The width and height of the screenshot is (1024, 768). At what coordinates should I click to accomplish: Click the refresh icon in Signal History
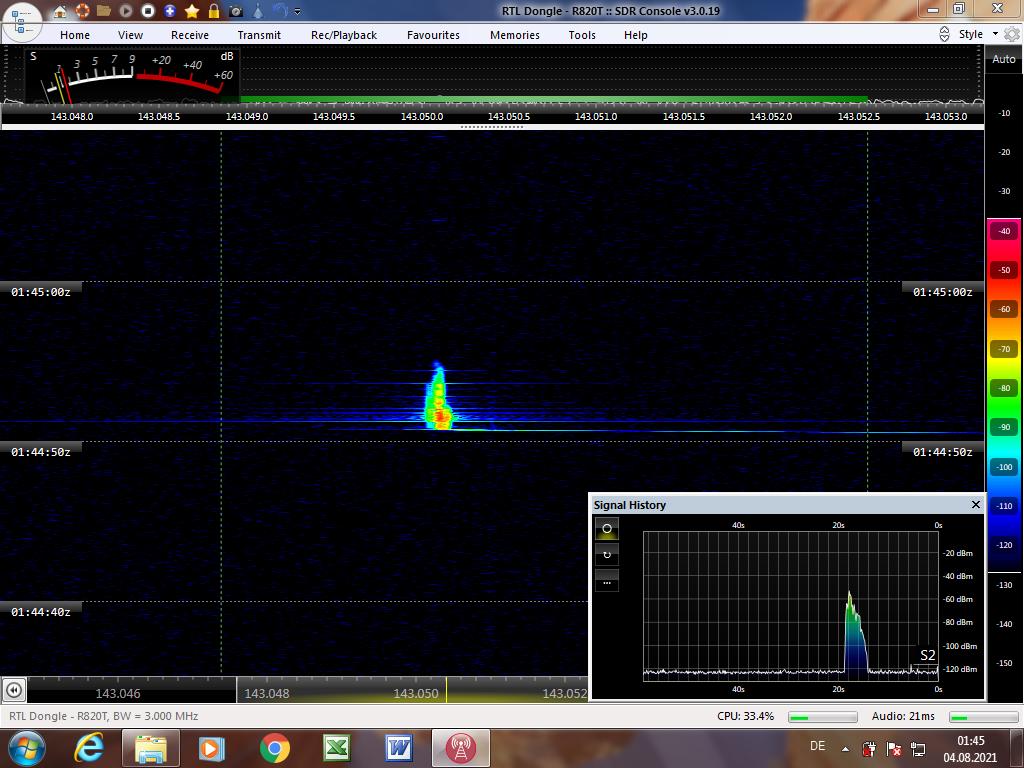click(607, 554)
